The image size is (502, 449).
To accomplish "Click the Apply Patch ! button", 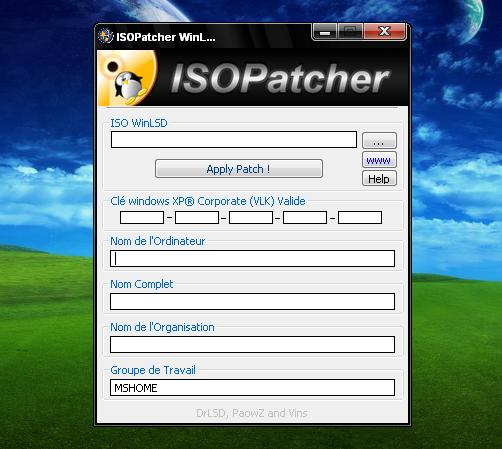I will coord(239,169).
